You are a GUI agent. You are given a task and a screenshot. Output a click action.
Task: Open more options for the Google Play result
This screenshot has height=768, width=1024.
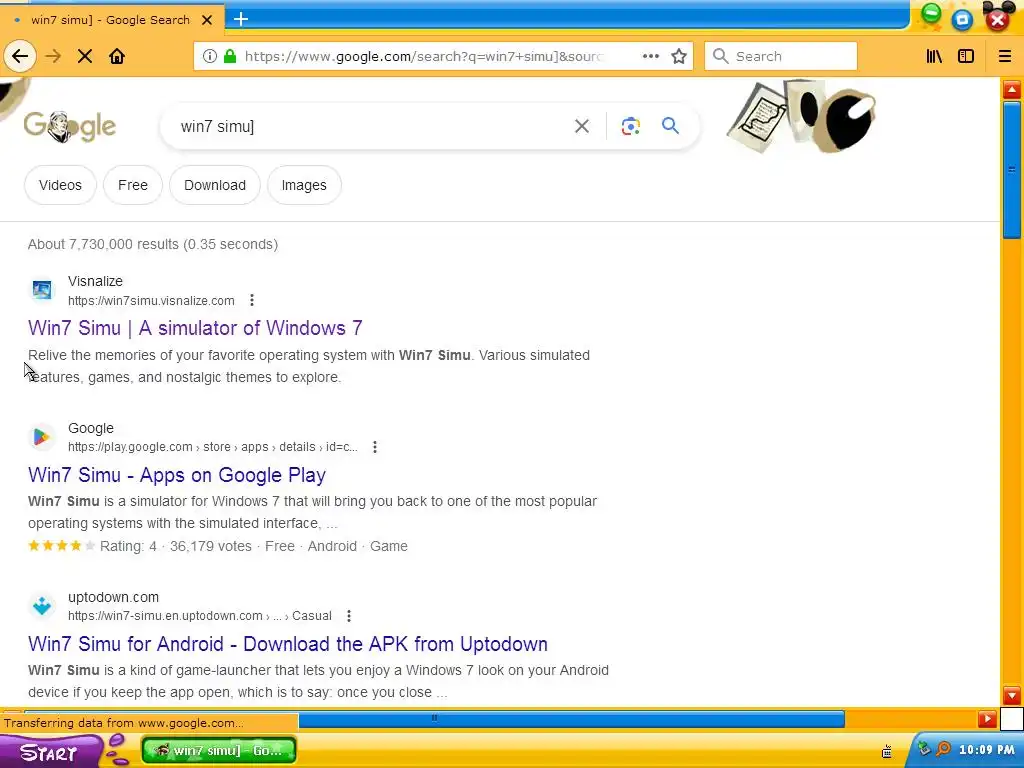[x=374, y=447]
